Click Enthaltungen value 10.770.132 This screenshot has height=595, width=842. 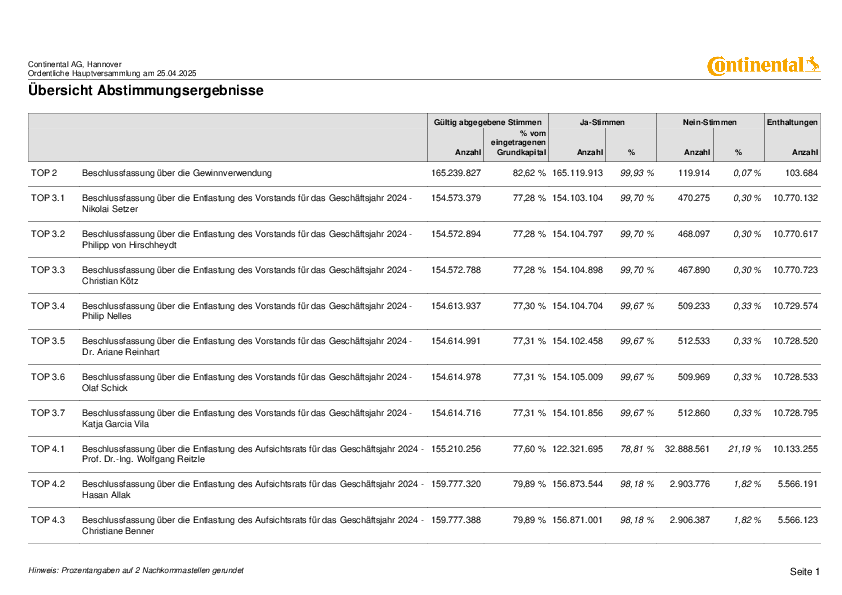point(796,198)
